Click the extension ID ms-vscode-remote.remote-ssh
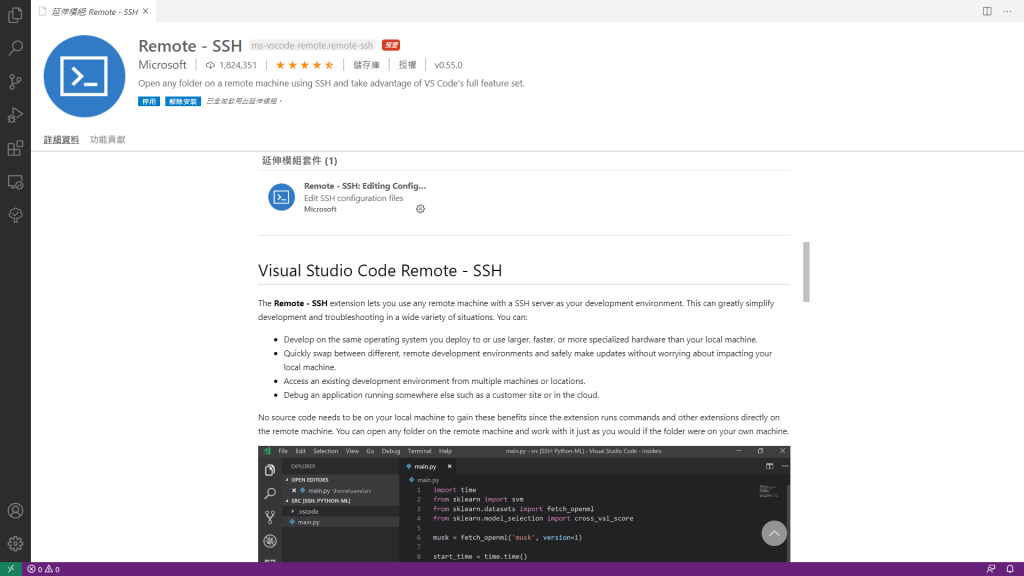The image size is (1024, 576). [x=312, y=45]
